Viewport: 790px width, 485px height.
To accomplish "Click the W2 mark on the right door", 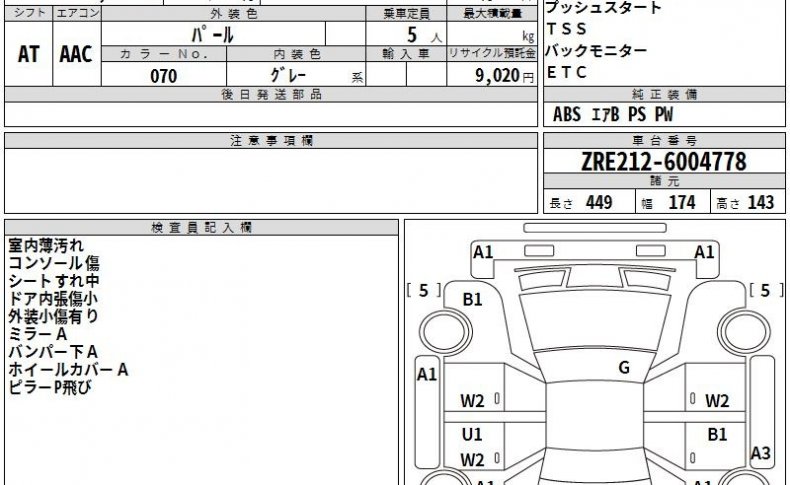I will [x=717, y=401].
